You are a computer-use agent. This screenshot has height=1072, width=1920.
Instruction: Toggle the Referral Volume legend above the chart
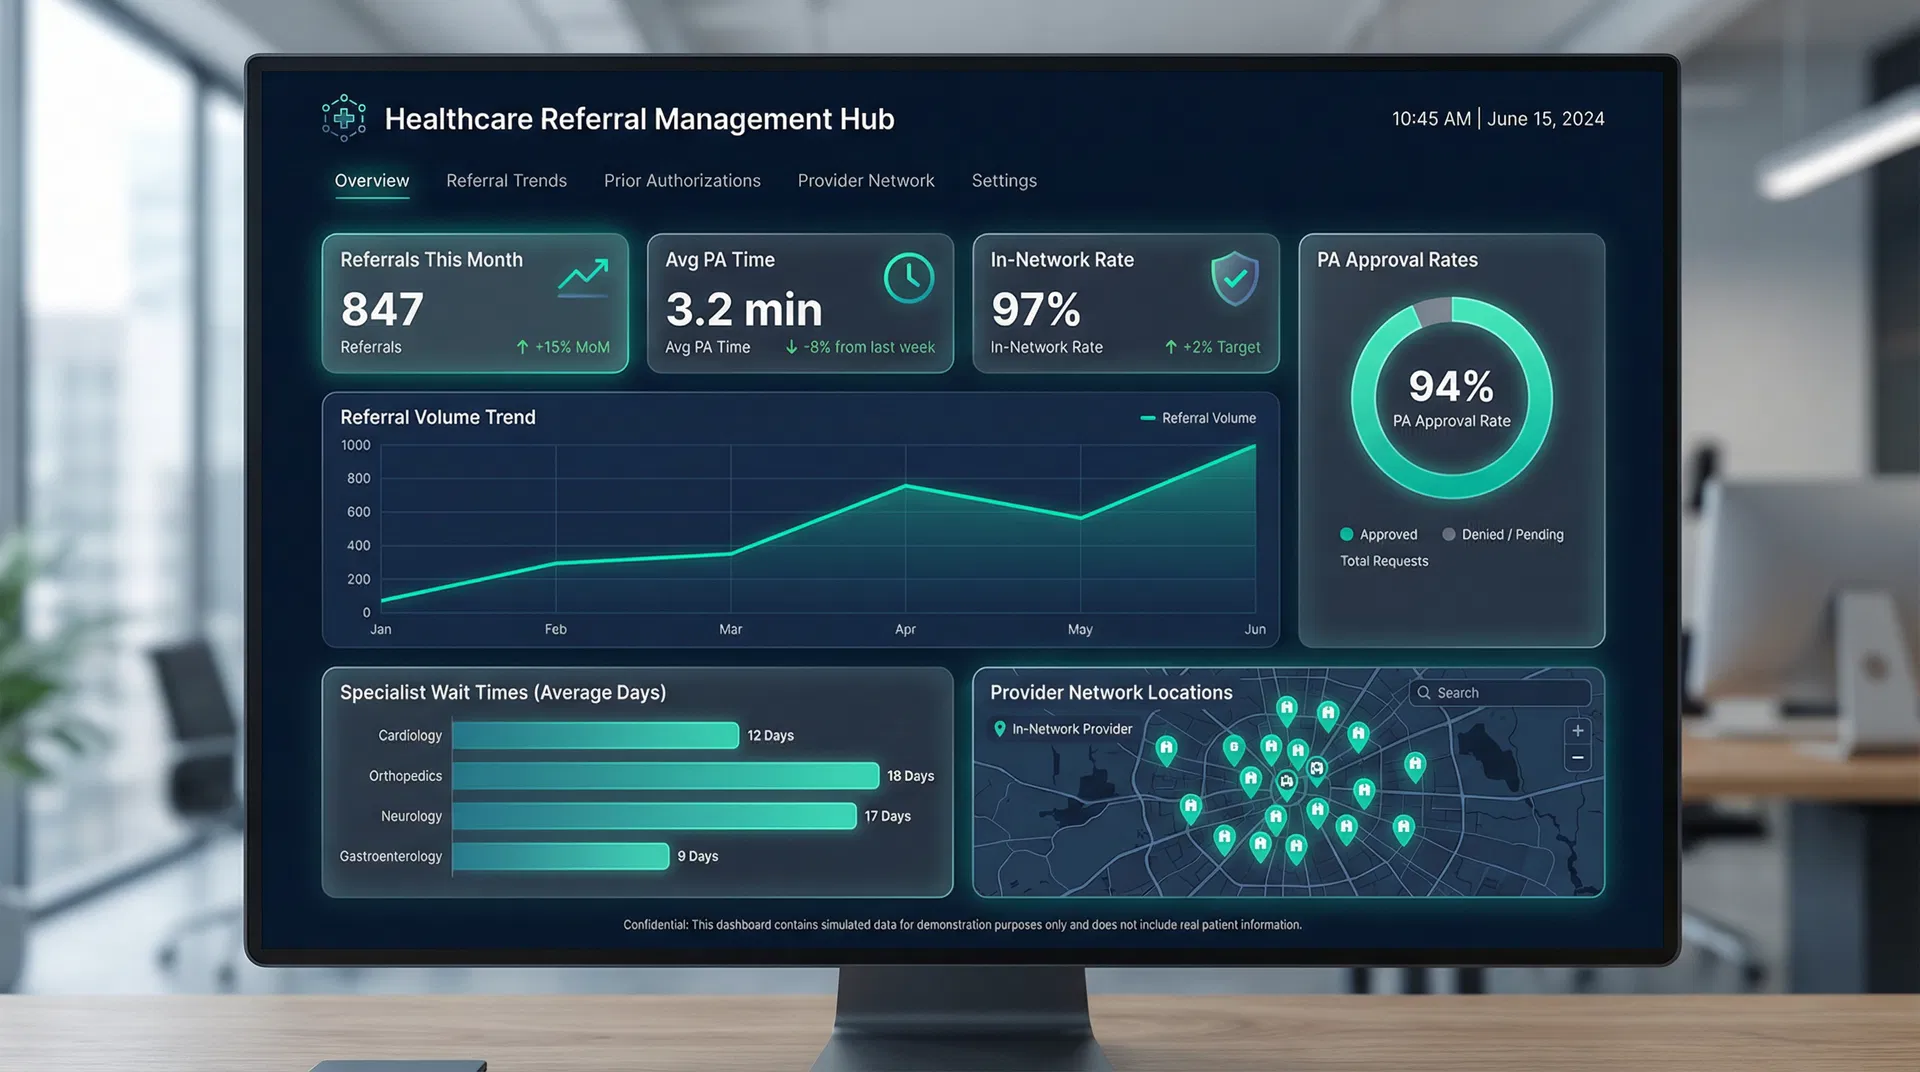[x=1198, y=418]
